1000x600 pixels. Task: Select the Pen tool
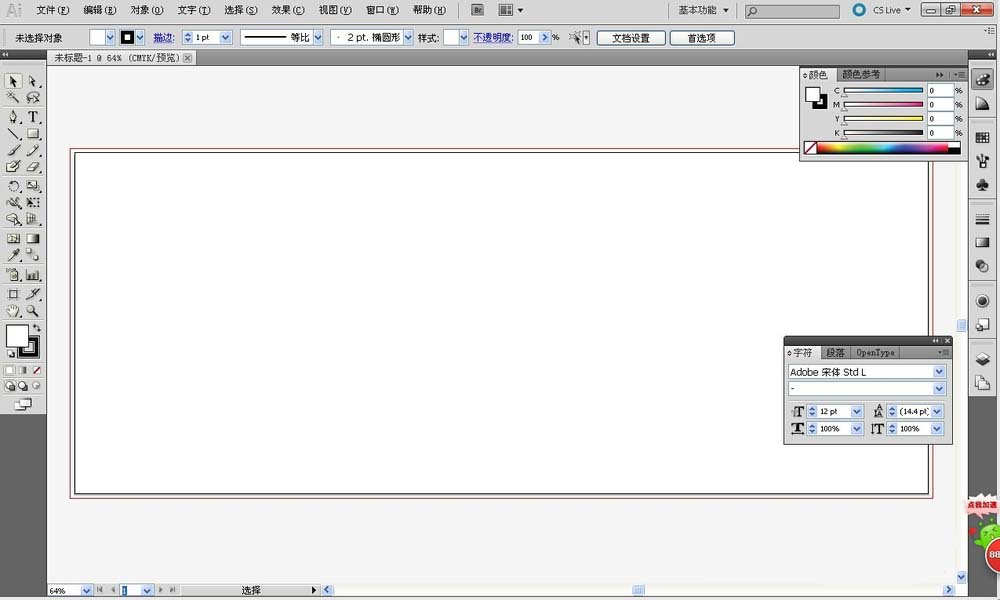[13, 117]
